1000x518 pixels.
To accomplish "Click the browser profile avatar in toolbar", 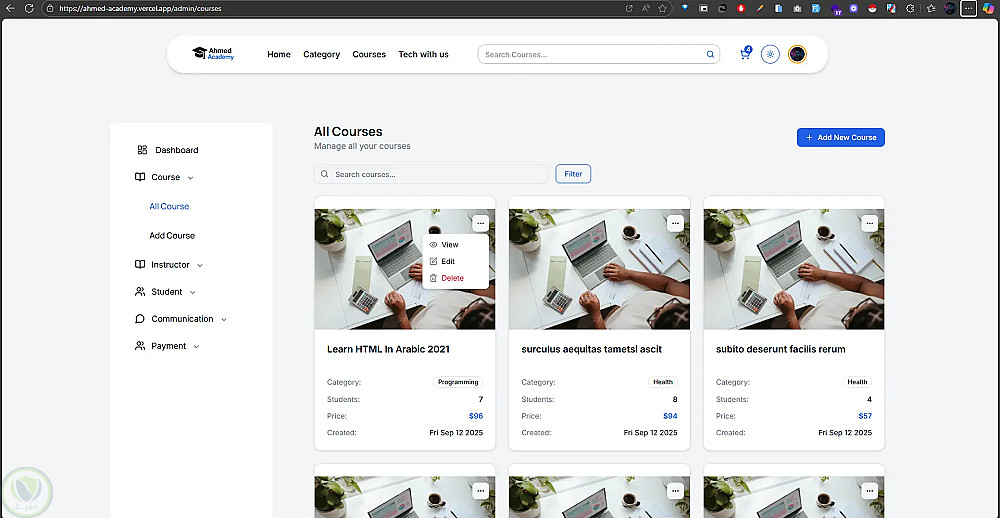I will click(950, 9).
